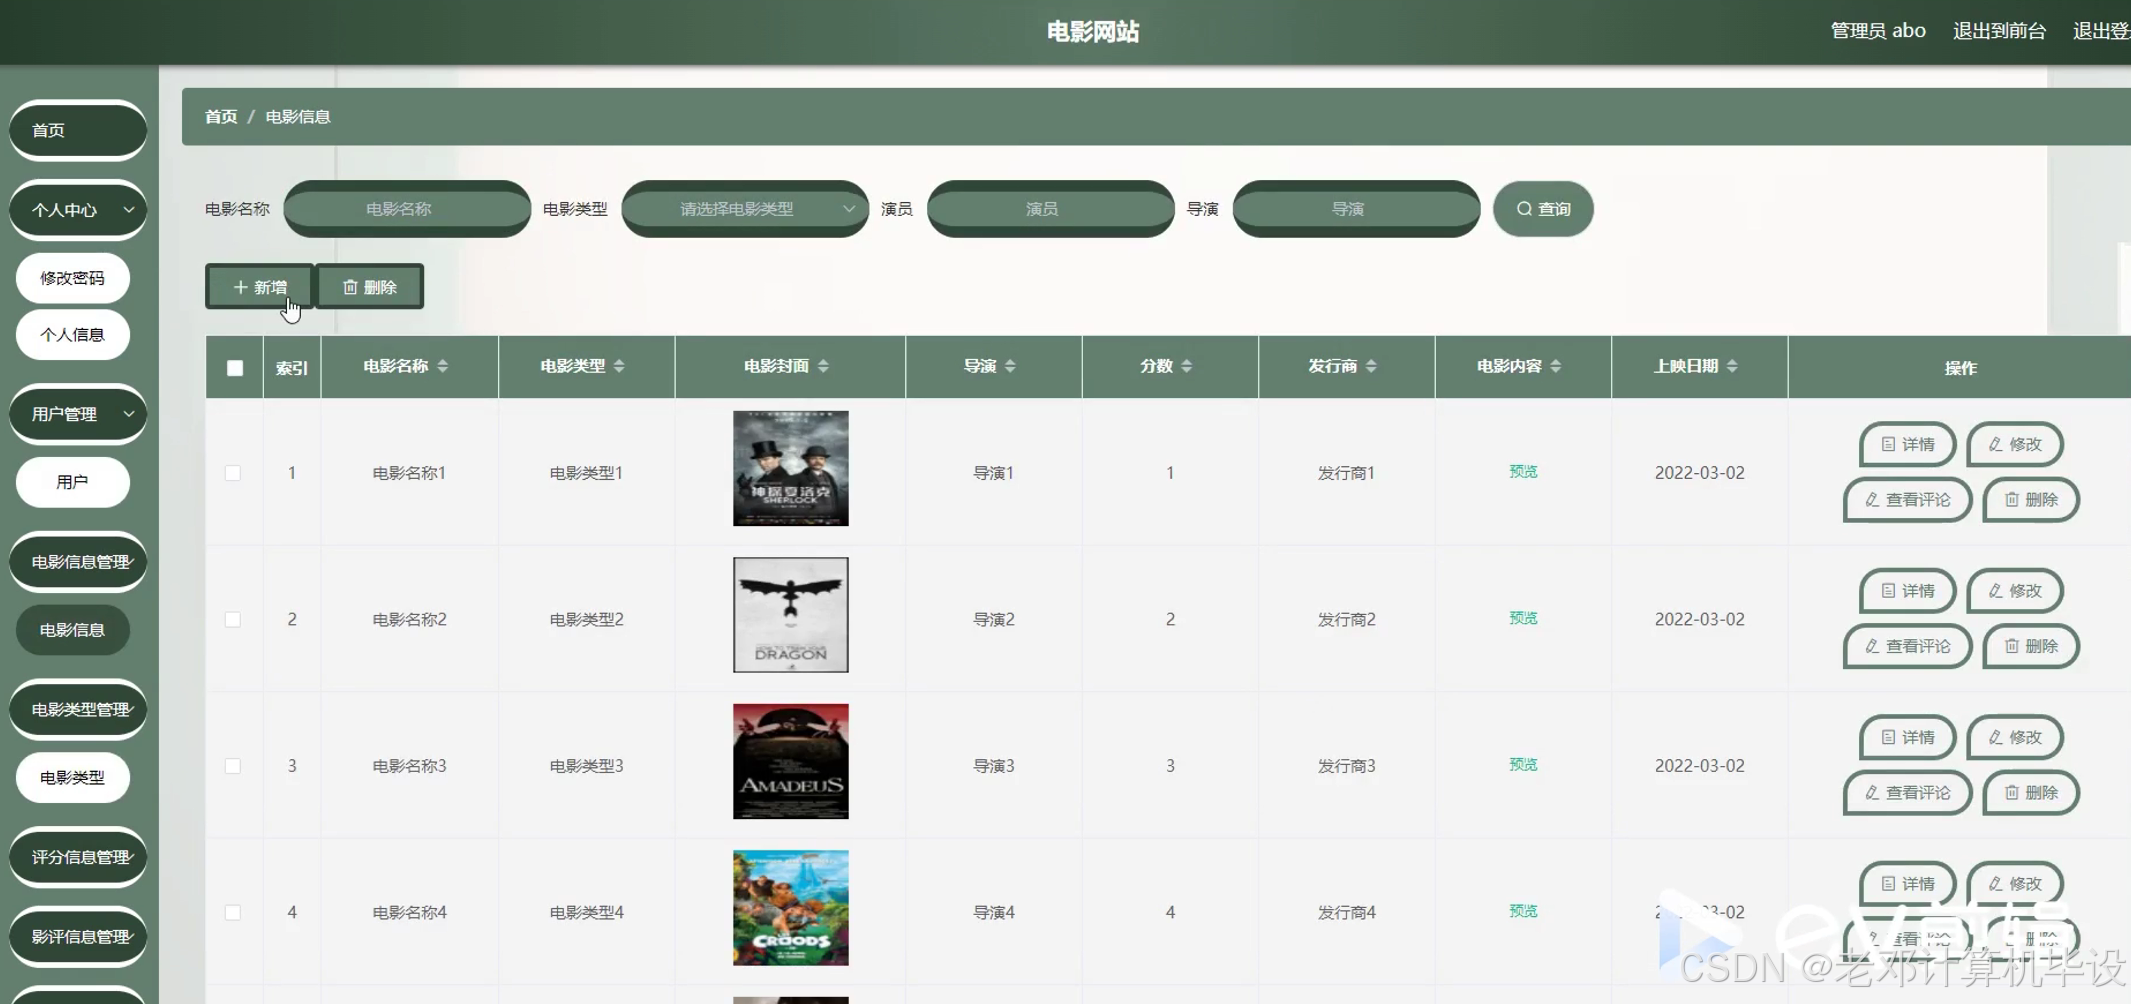The height and width of the screenshot is (1004, 2131).
Task: Focus the 导演 search input
Action: 1356,209
